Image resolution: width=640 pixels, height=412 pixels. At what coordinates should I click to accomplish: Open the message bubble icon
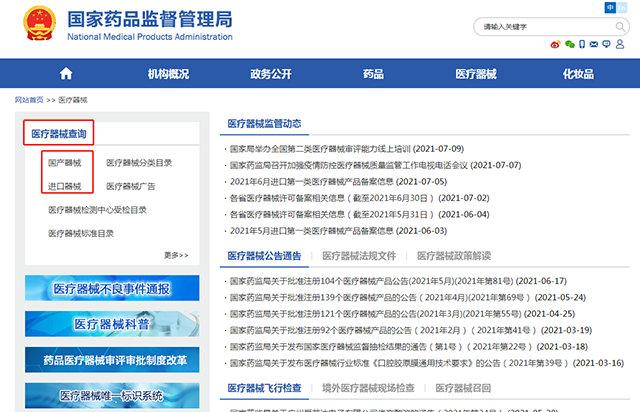(x=607, y=44)
